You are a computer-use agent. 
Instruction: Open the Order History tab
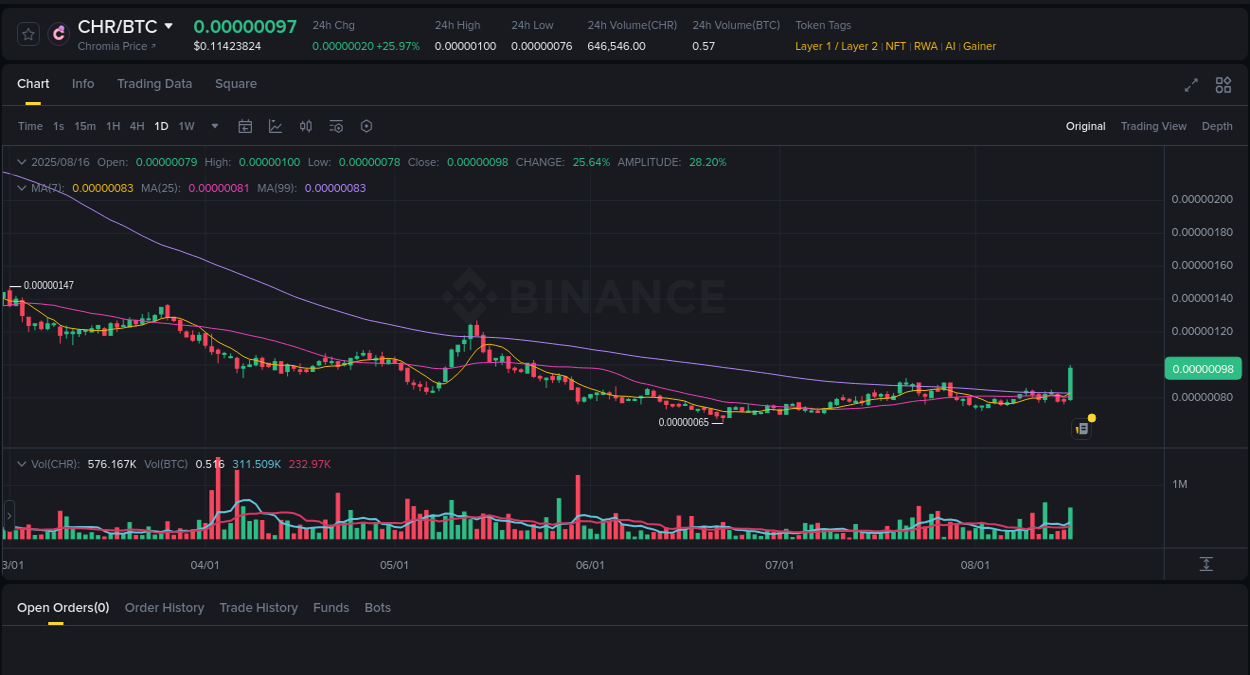[164, 608]
